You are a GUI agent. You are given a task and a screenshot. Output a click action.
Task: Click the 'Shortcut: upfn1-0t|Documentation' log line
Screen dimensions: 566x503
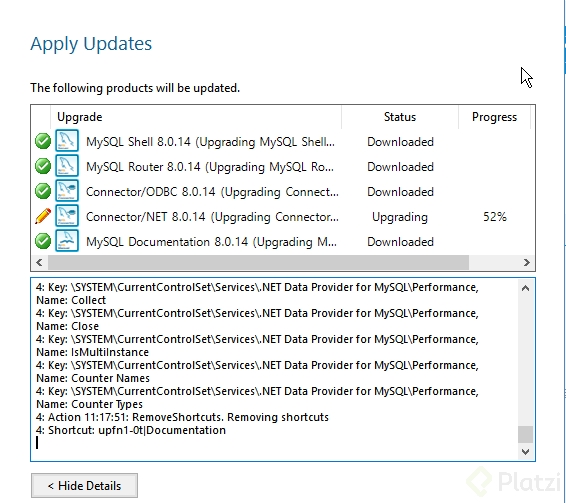click(131, 430)
